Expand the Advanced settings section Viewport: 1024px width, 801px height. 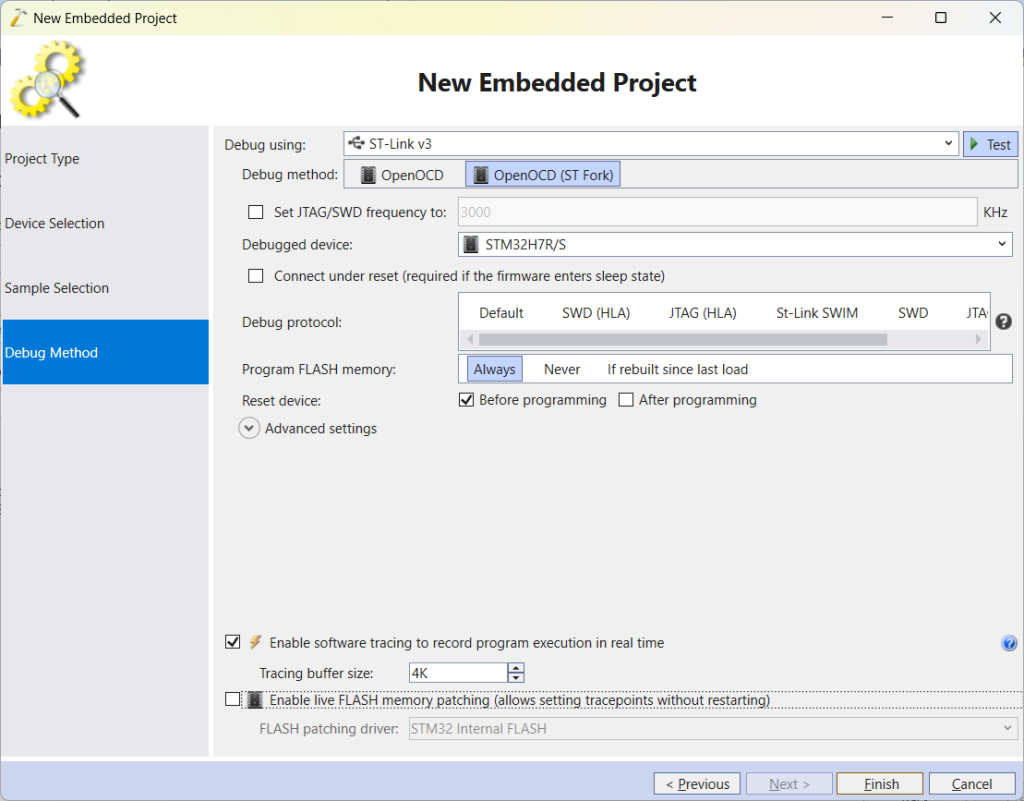pos(248,427)
